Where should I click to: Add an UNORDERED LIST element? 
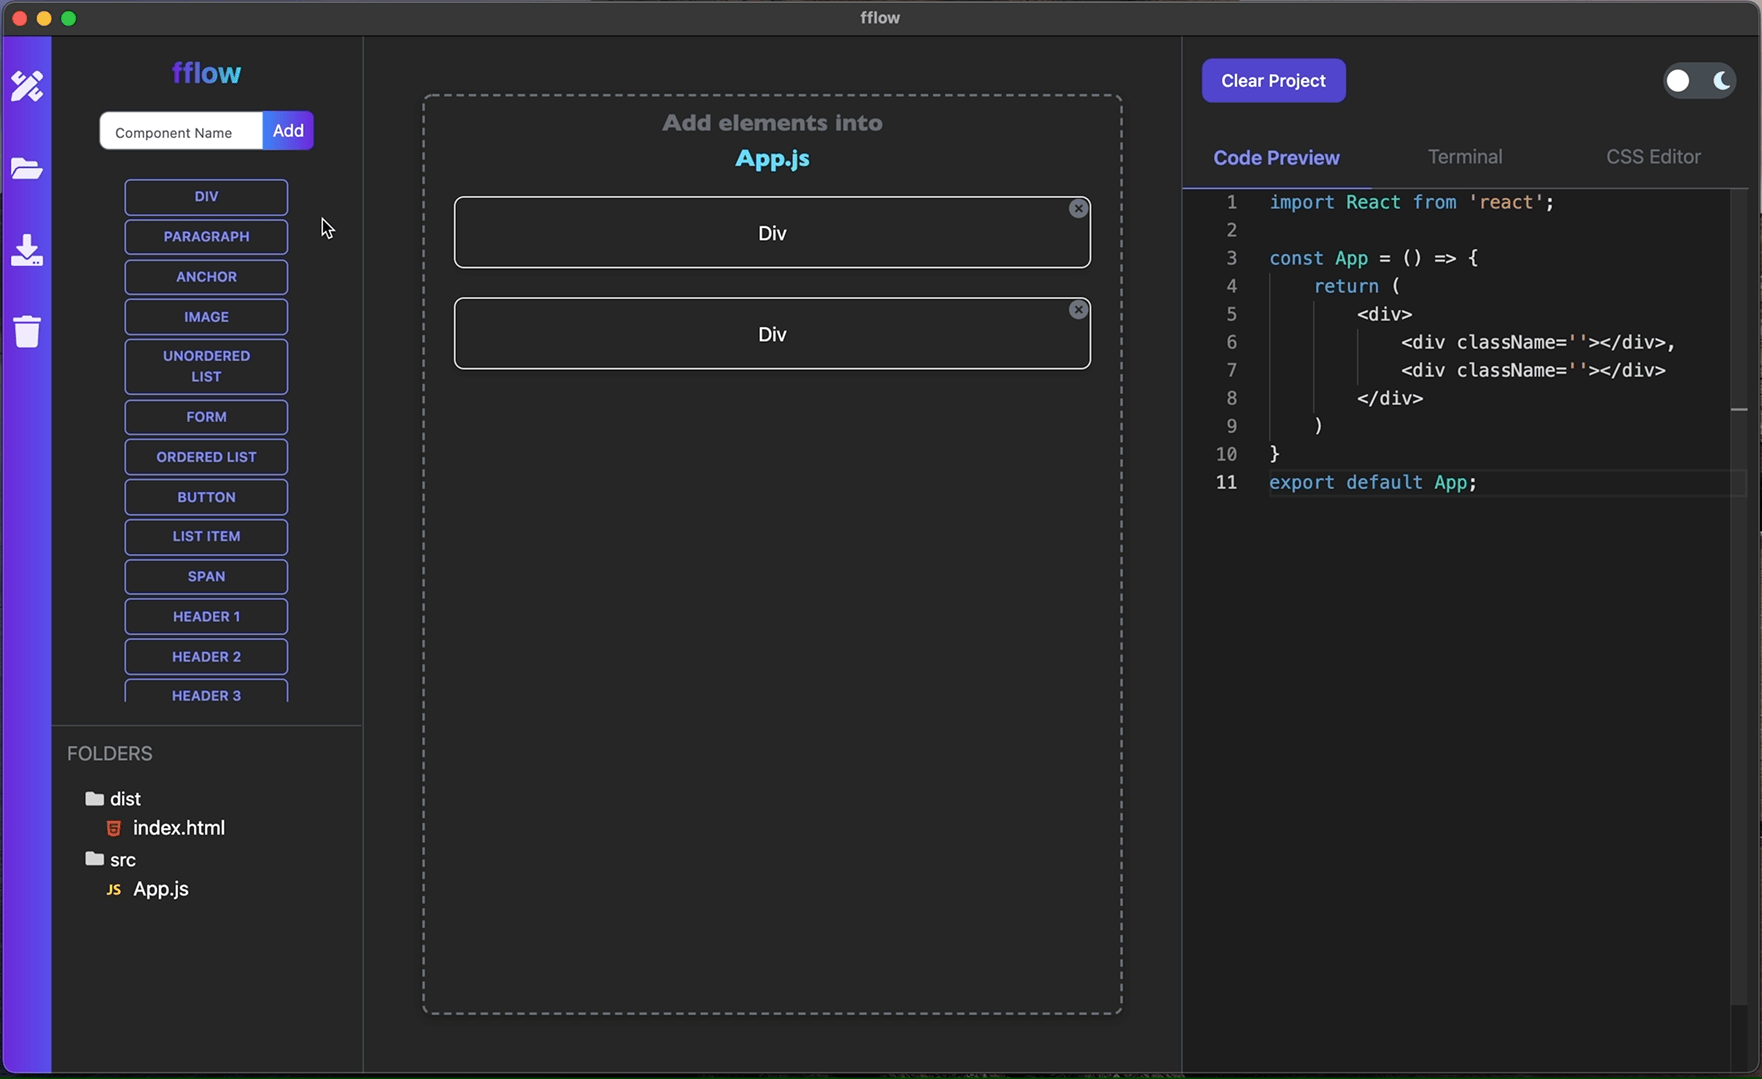[x=206, y=367]
